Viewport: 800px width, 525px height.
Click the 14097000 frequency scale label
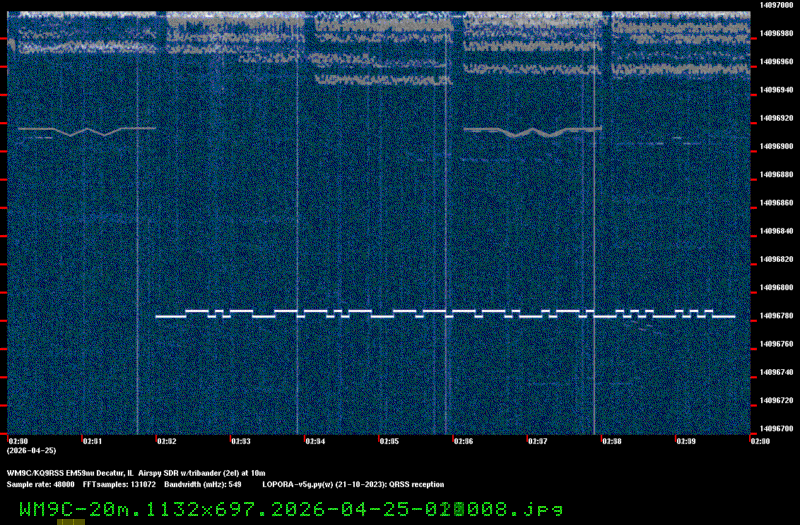[x=777, y=5]
